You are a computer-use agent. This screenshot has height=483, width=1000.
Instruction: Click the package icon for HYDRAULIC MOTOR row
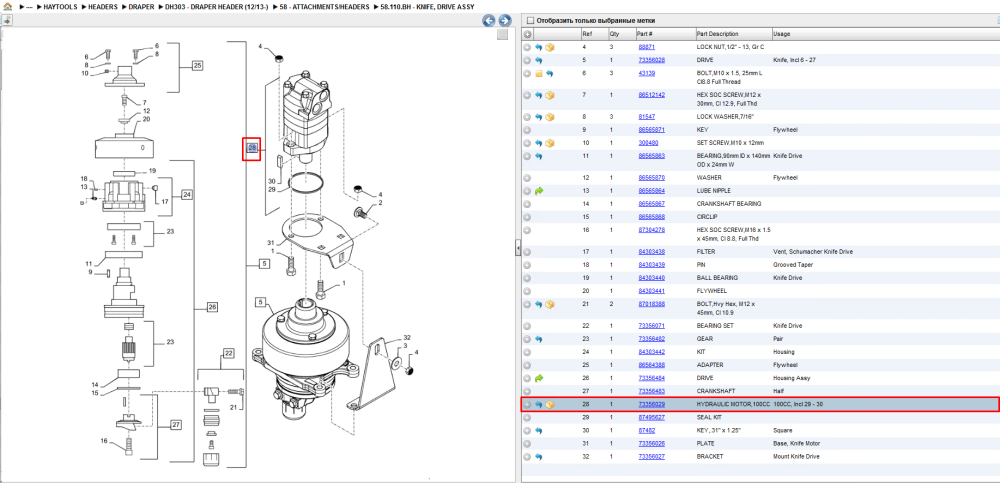coord(549,405)
